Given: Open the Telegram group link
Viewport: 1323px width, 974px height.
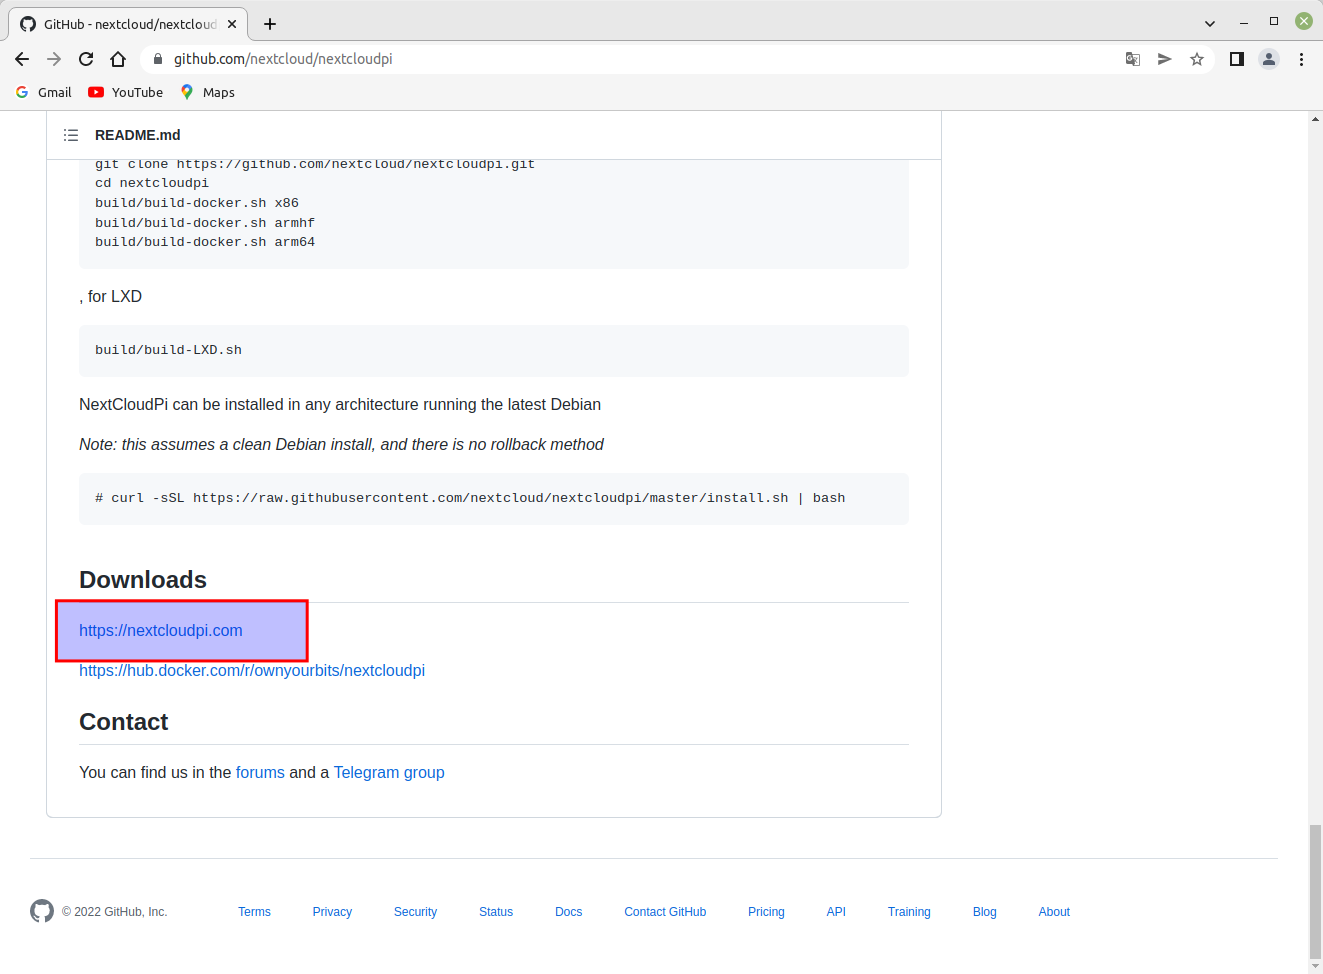Looking at the screenshot, I should coord(389,772).
